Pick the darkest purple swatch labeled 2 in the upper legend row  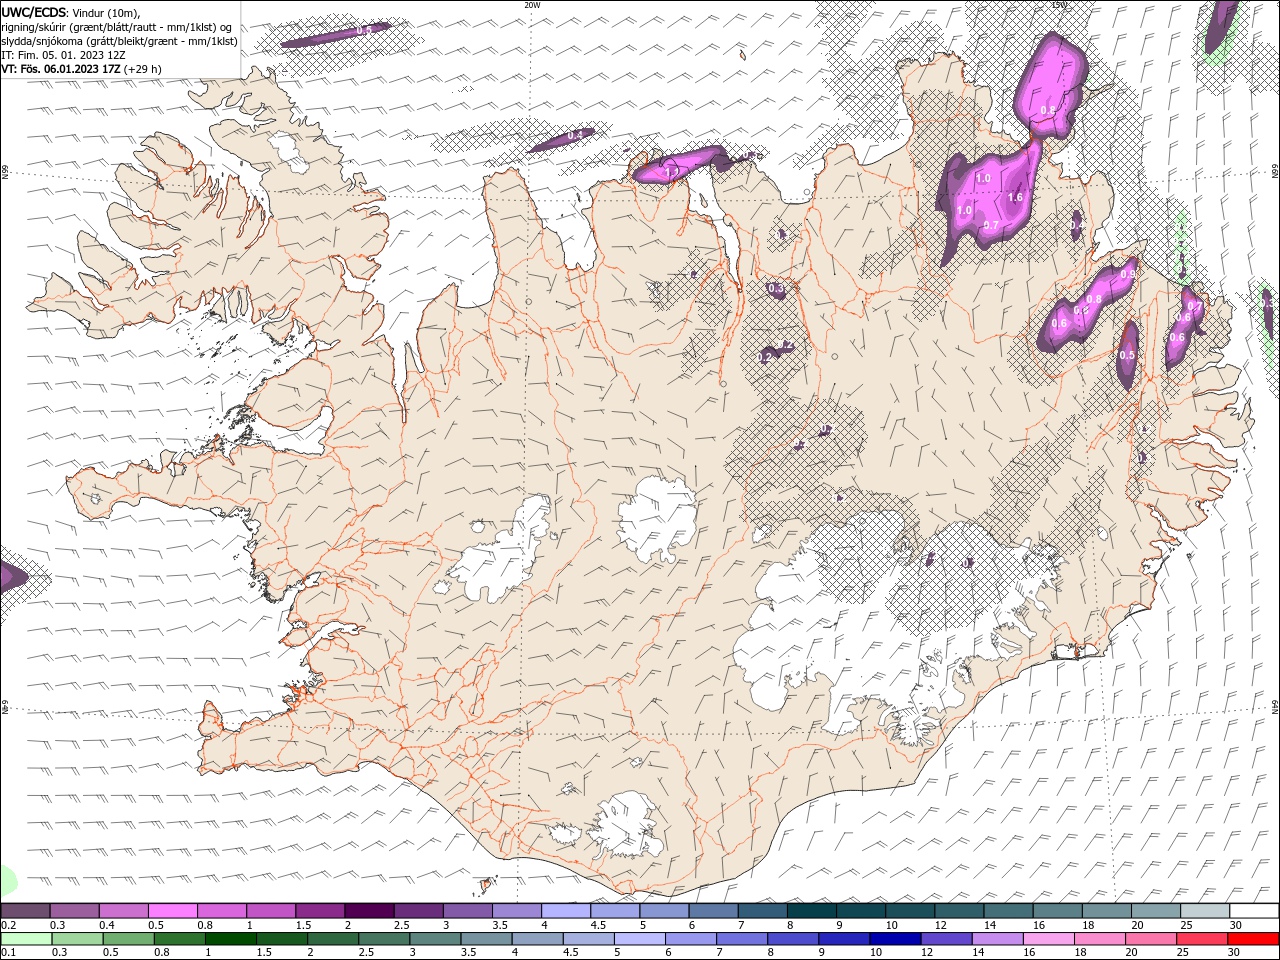click(x=368, y=911)
